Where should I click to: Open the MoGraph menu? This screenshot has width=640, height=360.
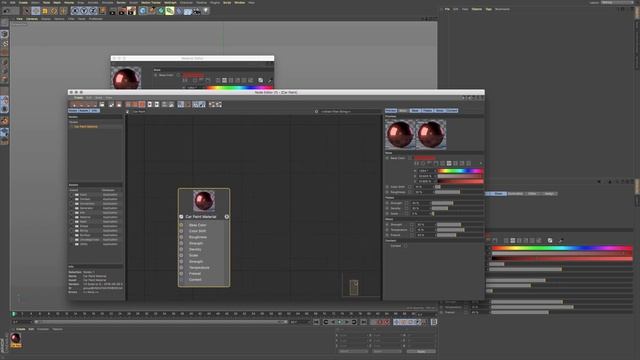click(x=170, y=2)
